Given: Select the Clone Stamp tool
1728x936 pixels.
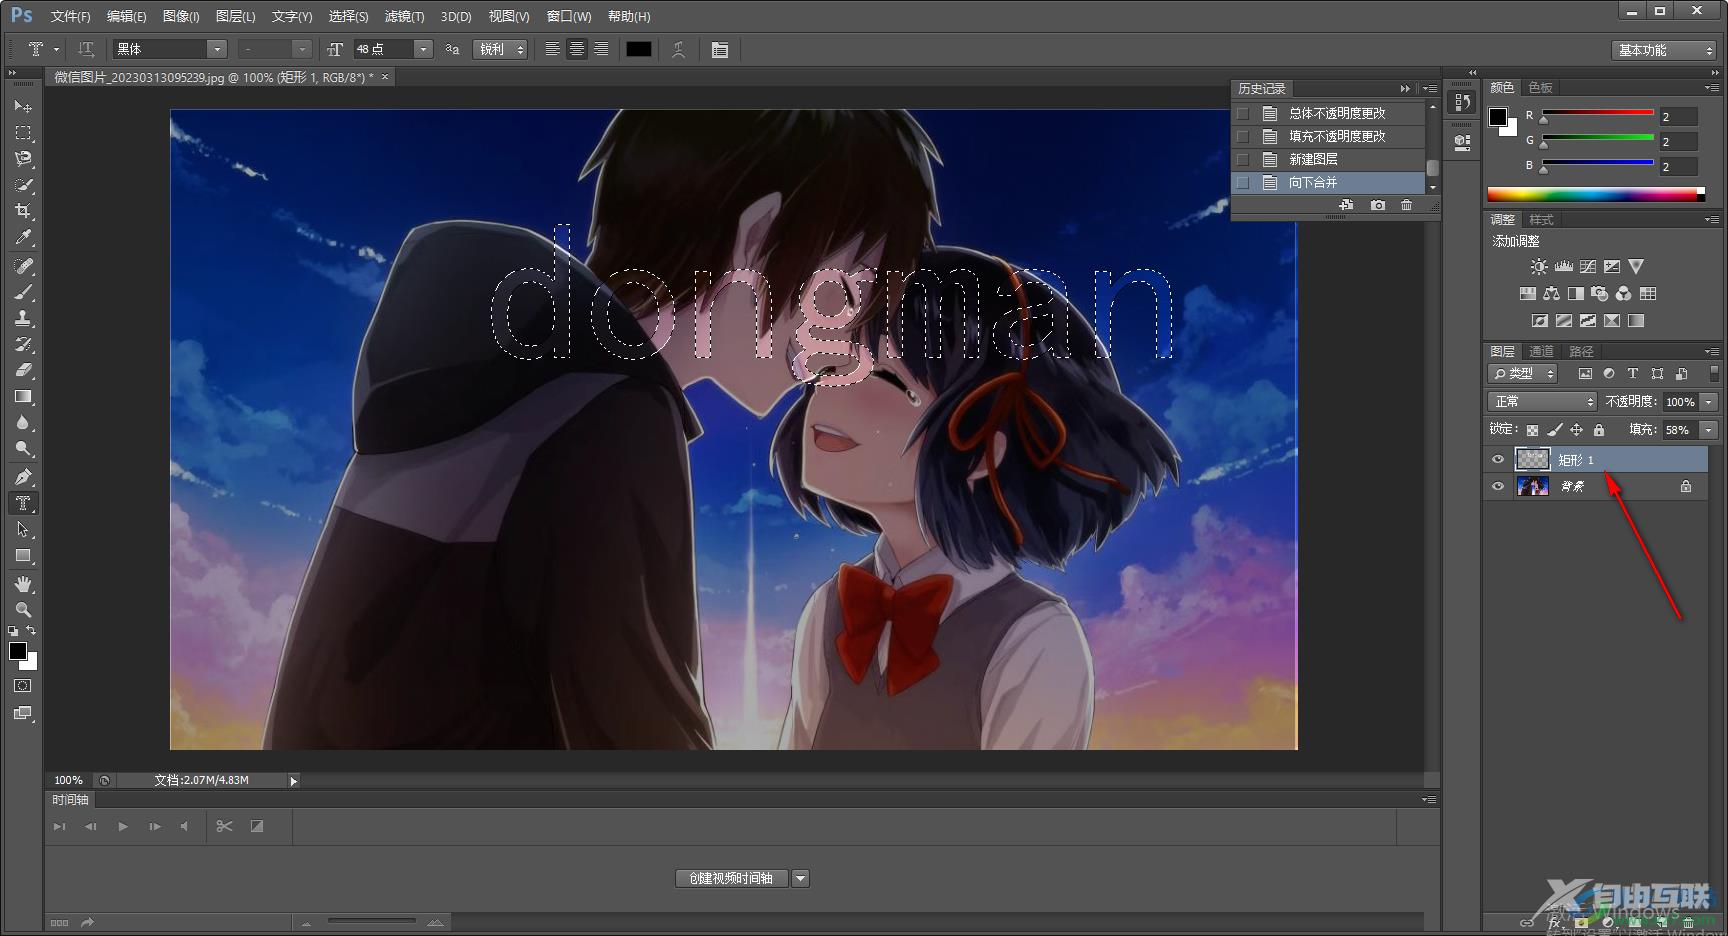Looking at the screenshot, I should coord(23,318).
